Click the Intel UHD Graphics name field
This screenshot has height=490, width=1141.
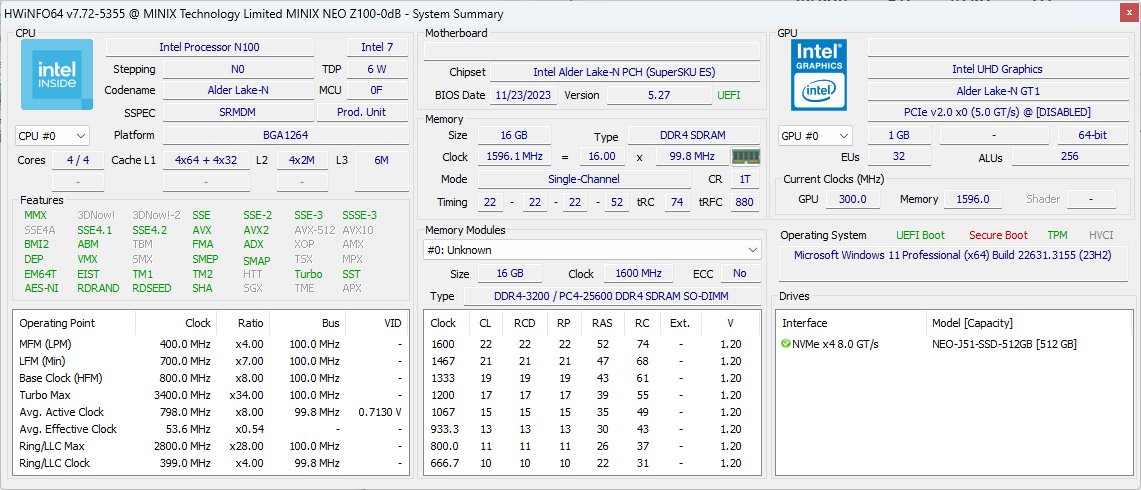997,69
